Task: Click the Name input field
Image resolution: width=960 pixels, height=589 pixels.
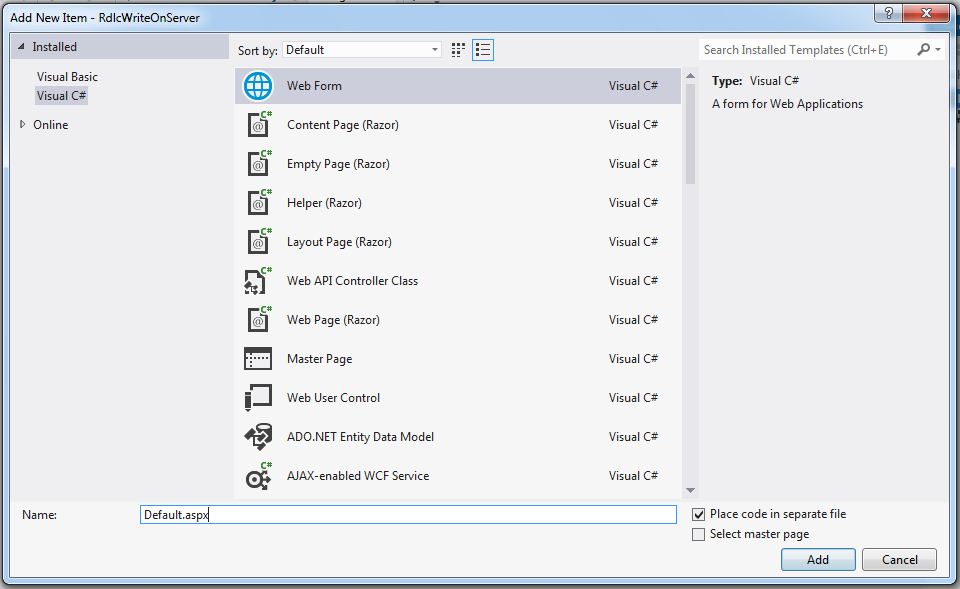Action: (x=408, y=514)
